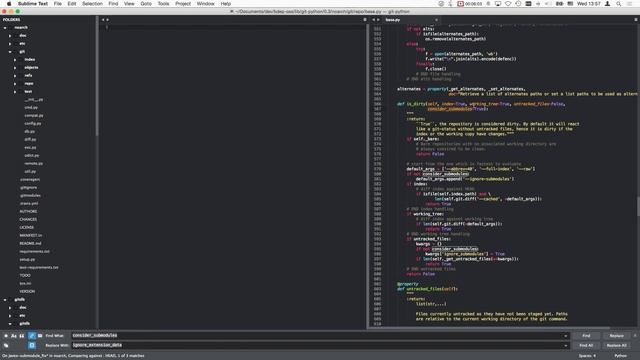
Task: Click the Replace button
Action: coord(616,336)
